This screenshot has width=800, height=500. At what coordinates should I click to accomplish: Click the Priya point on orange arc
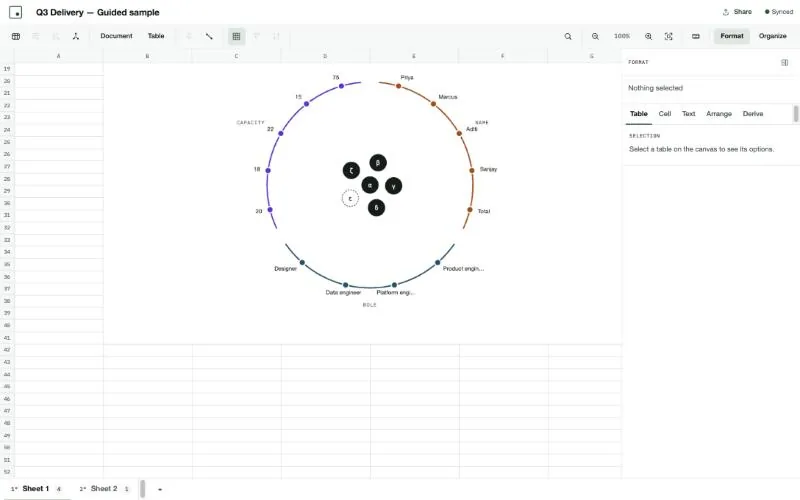398,86
